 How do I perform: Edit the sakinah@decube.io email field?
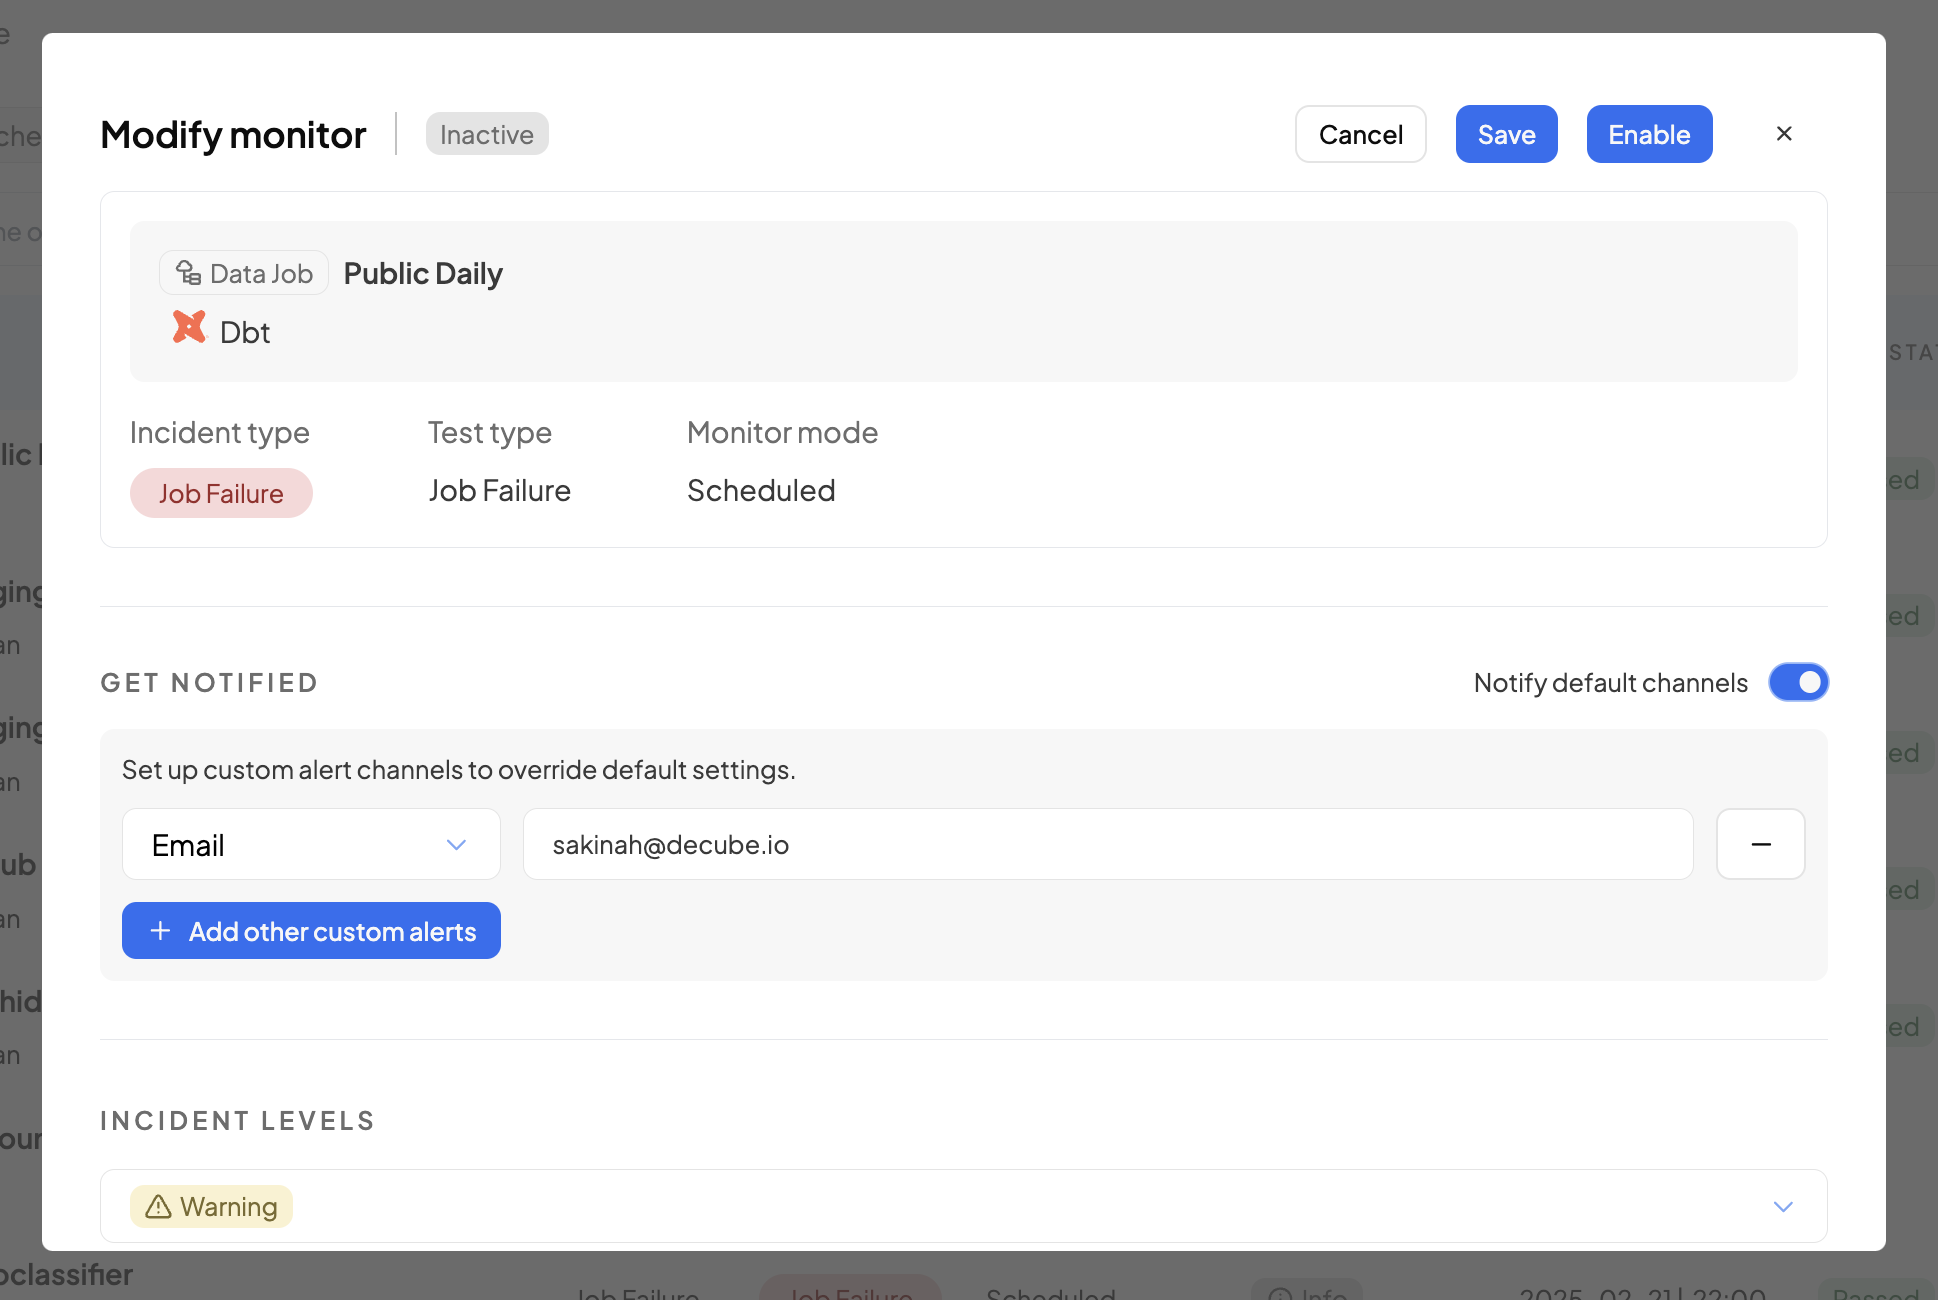1107,845
